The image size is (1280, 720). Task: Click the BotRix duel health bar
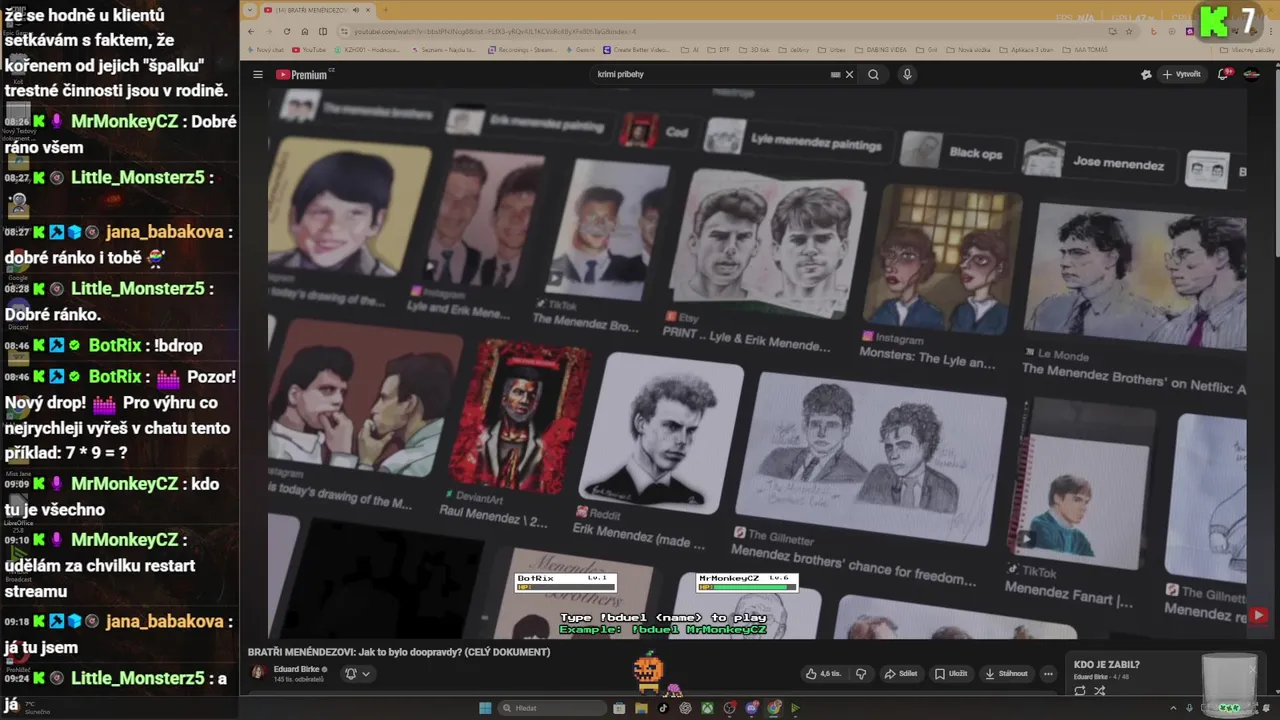tap(565, 587)
